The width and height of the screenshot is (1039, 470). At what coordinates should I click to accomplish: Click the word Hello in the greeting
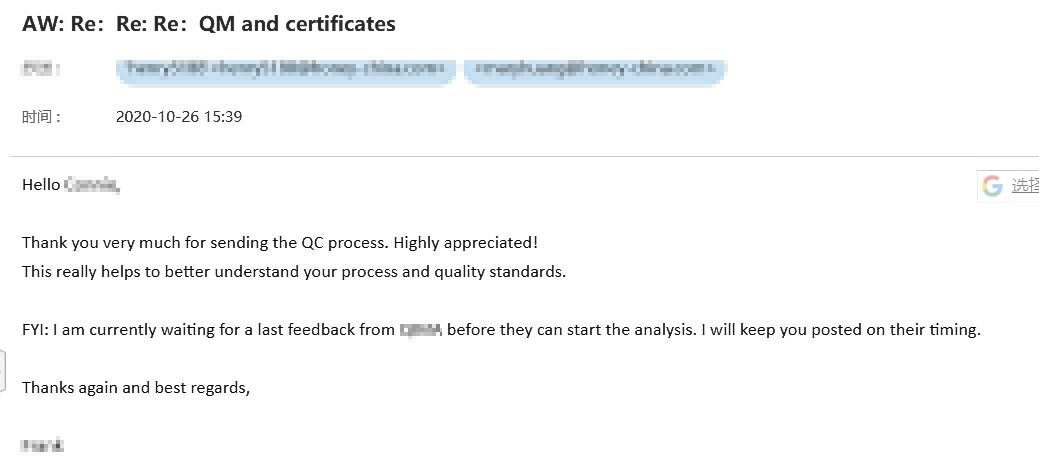41,185
